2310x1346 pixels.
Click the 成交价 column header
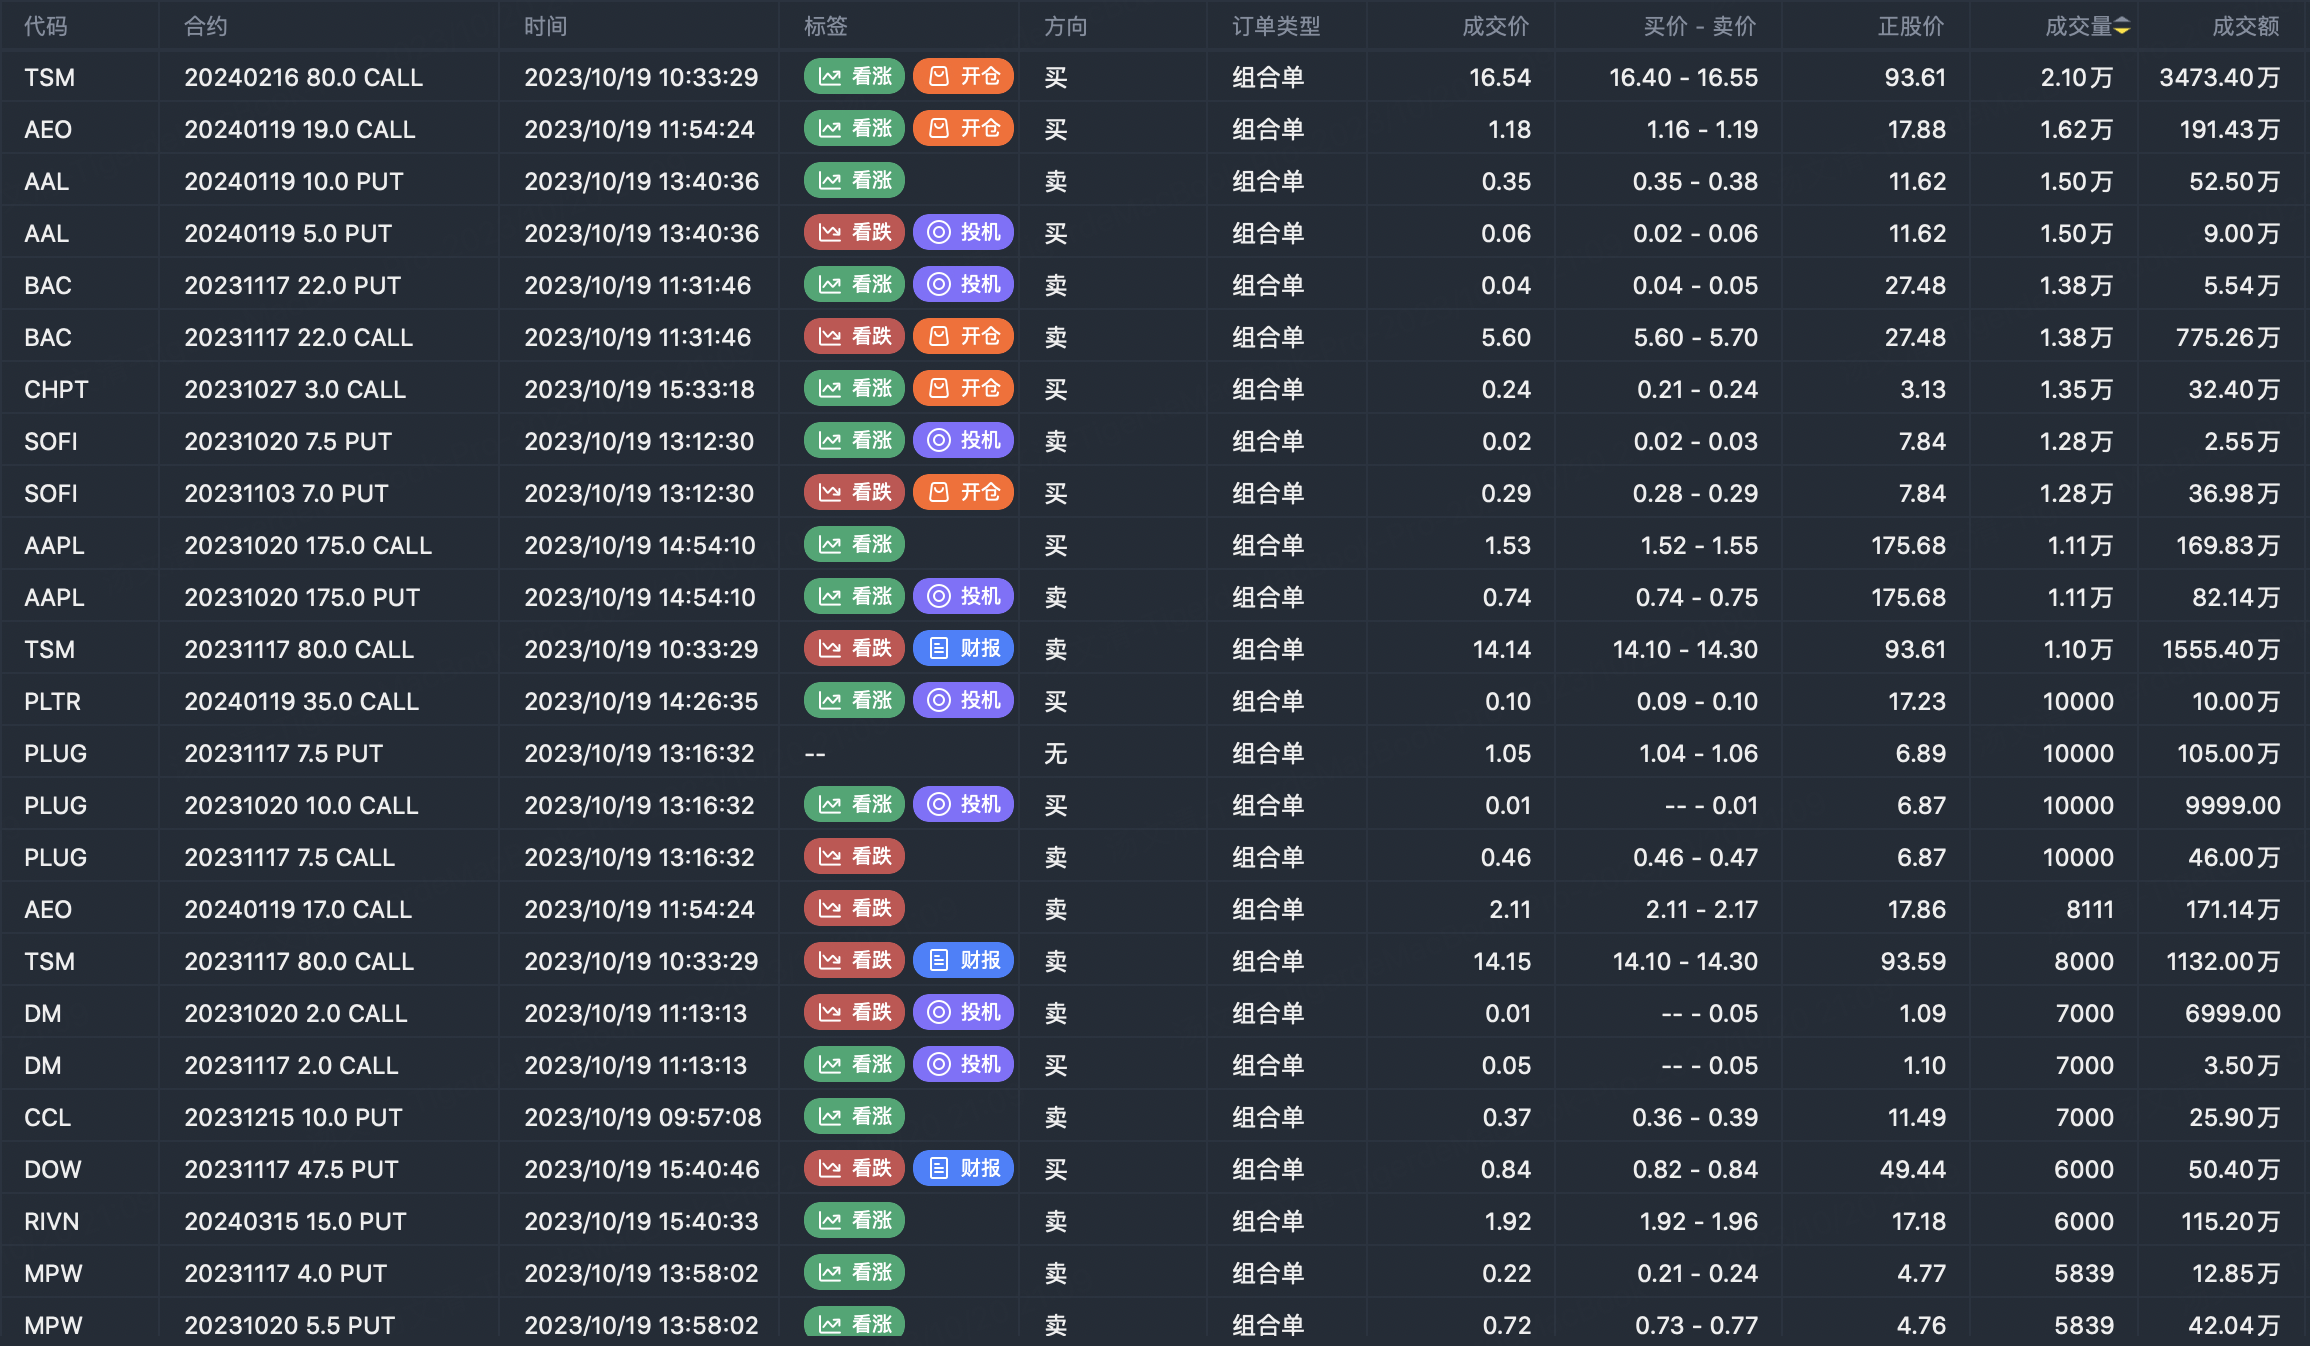coord(1496,27)
